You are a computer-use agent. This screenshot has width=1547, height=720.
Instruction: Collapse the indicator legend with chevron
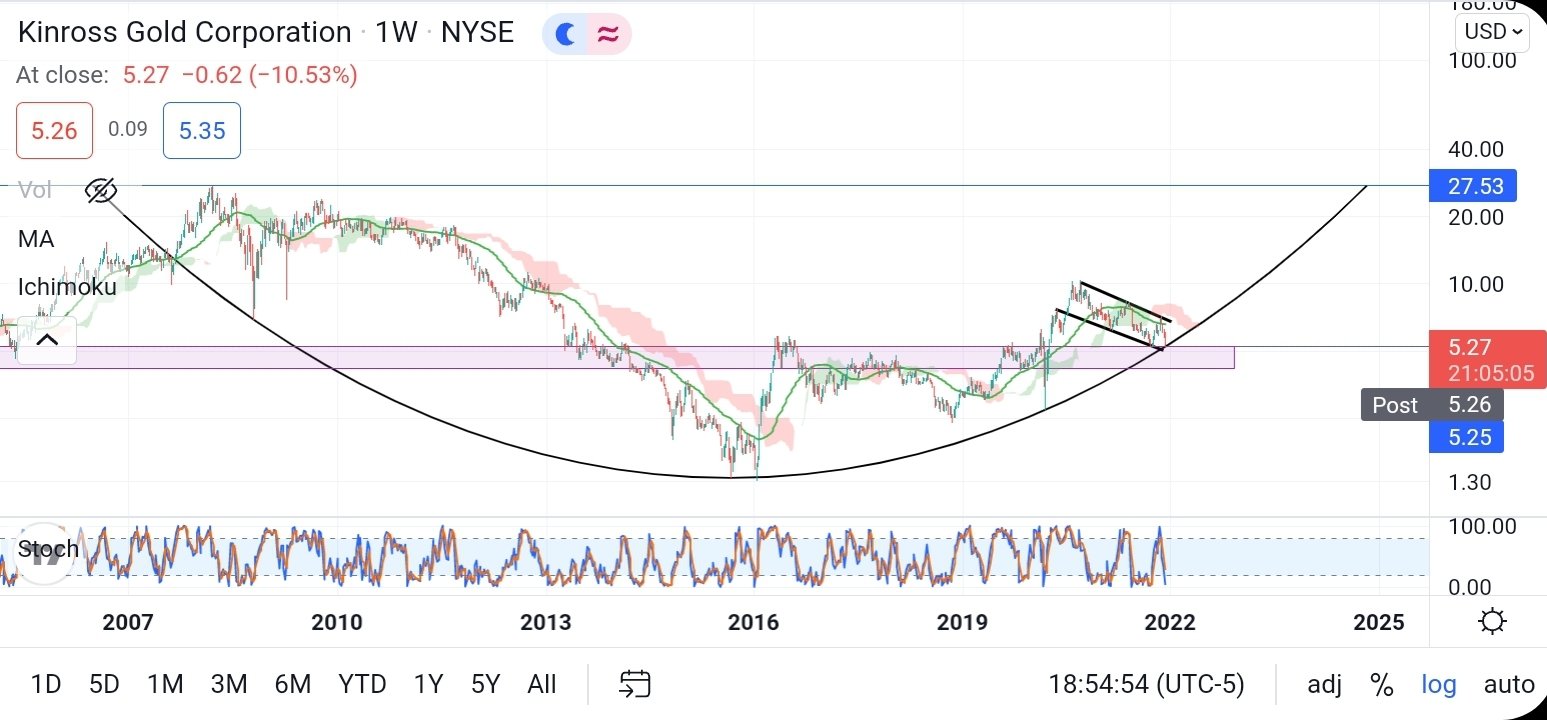point(47,340)
